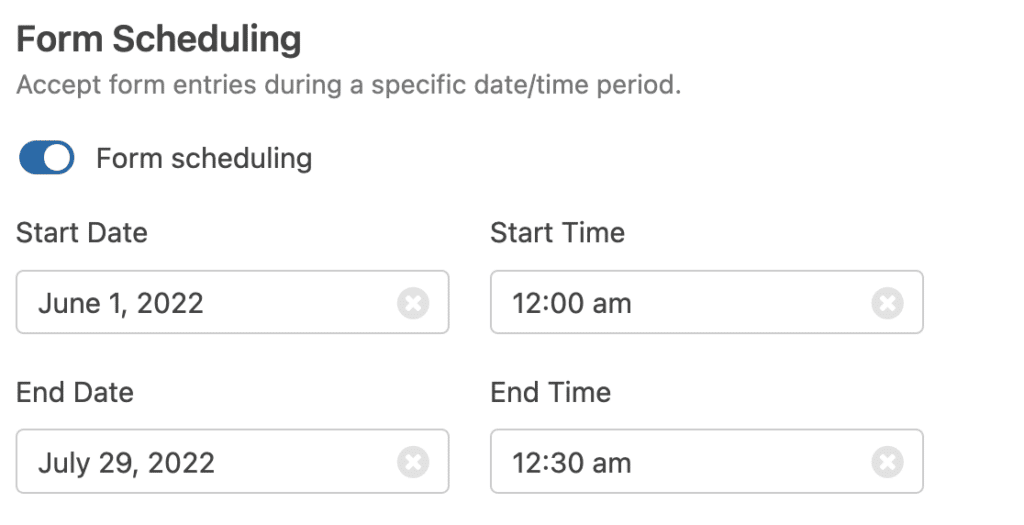Click the "Form Scheduling" section heading
The image size is (1024, 525).
pyautogui.click(x=159, y=40)
